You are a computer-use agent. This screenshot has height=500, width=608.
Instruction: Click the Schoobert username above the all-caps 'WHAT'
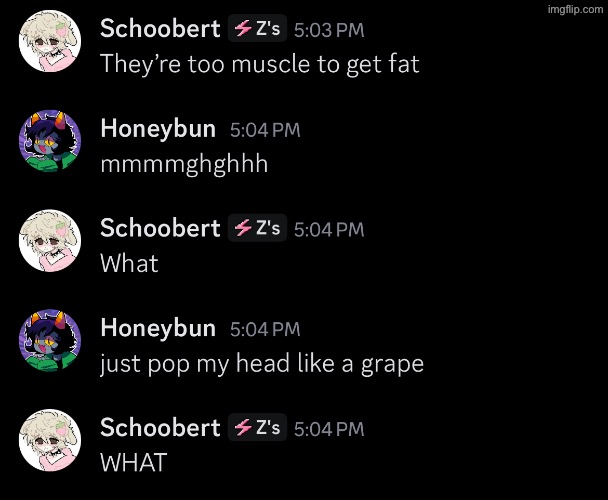(x=160, y=427)
